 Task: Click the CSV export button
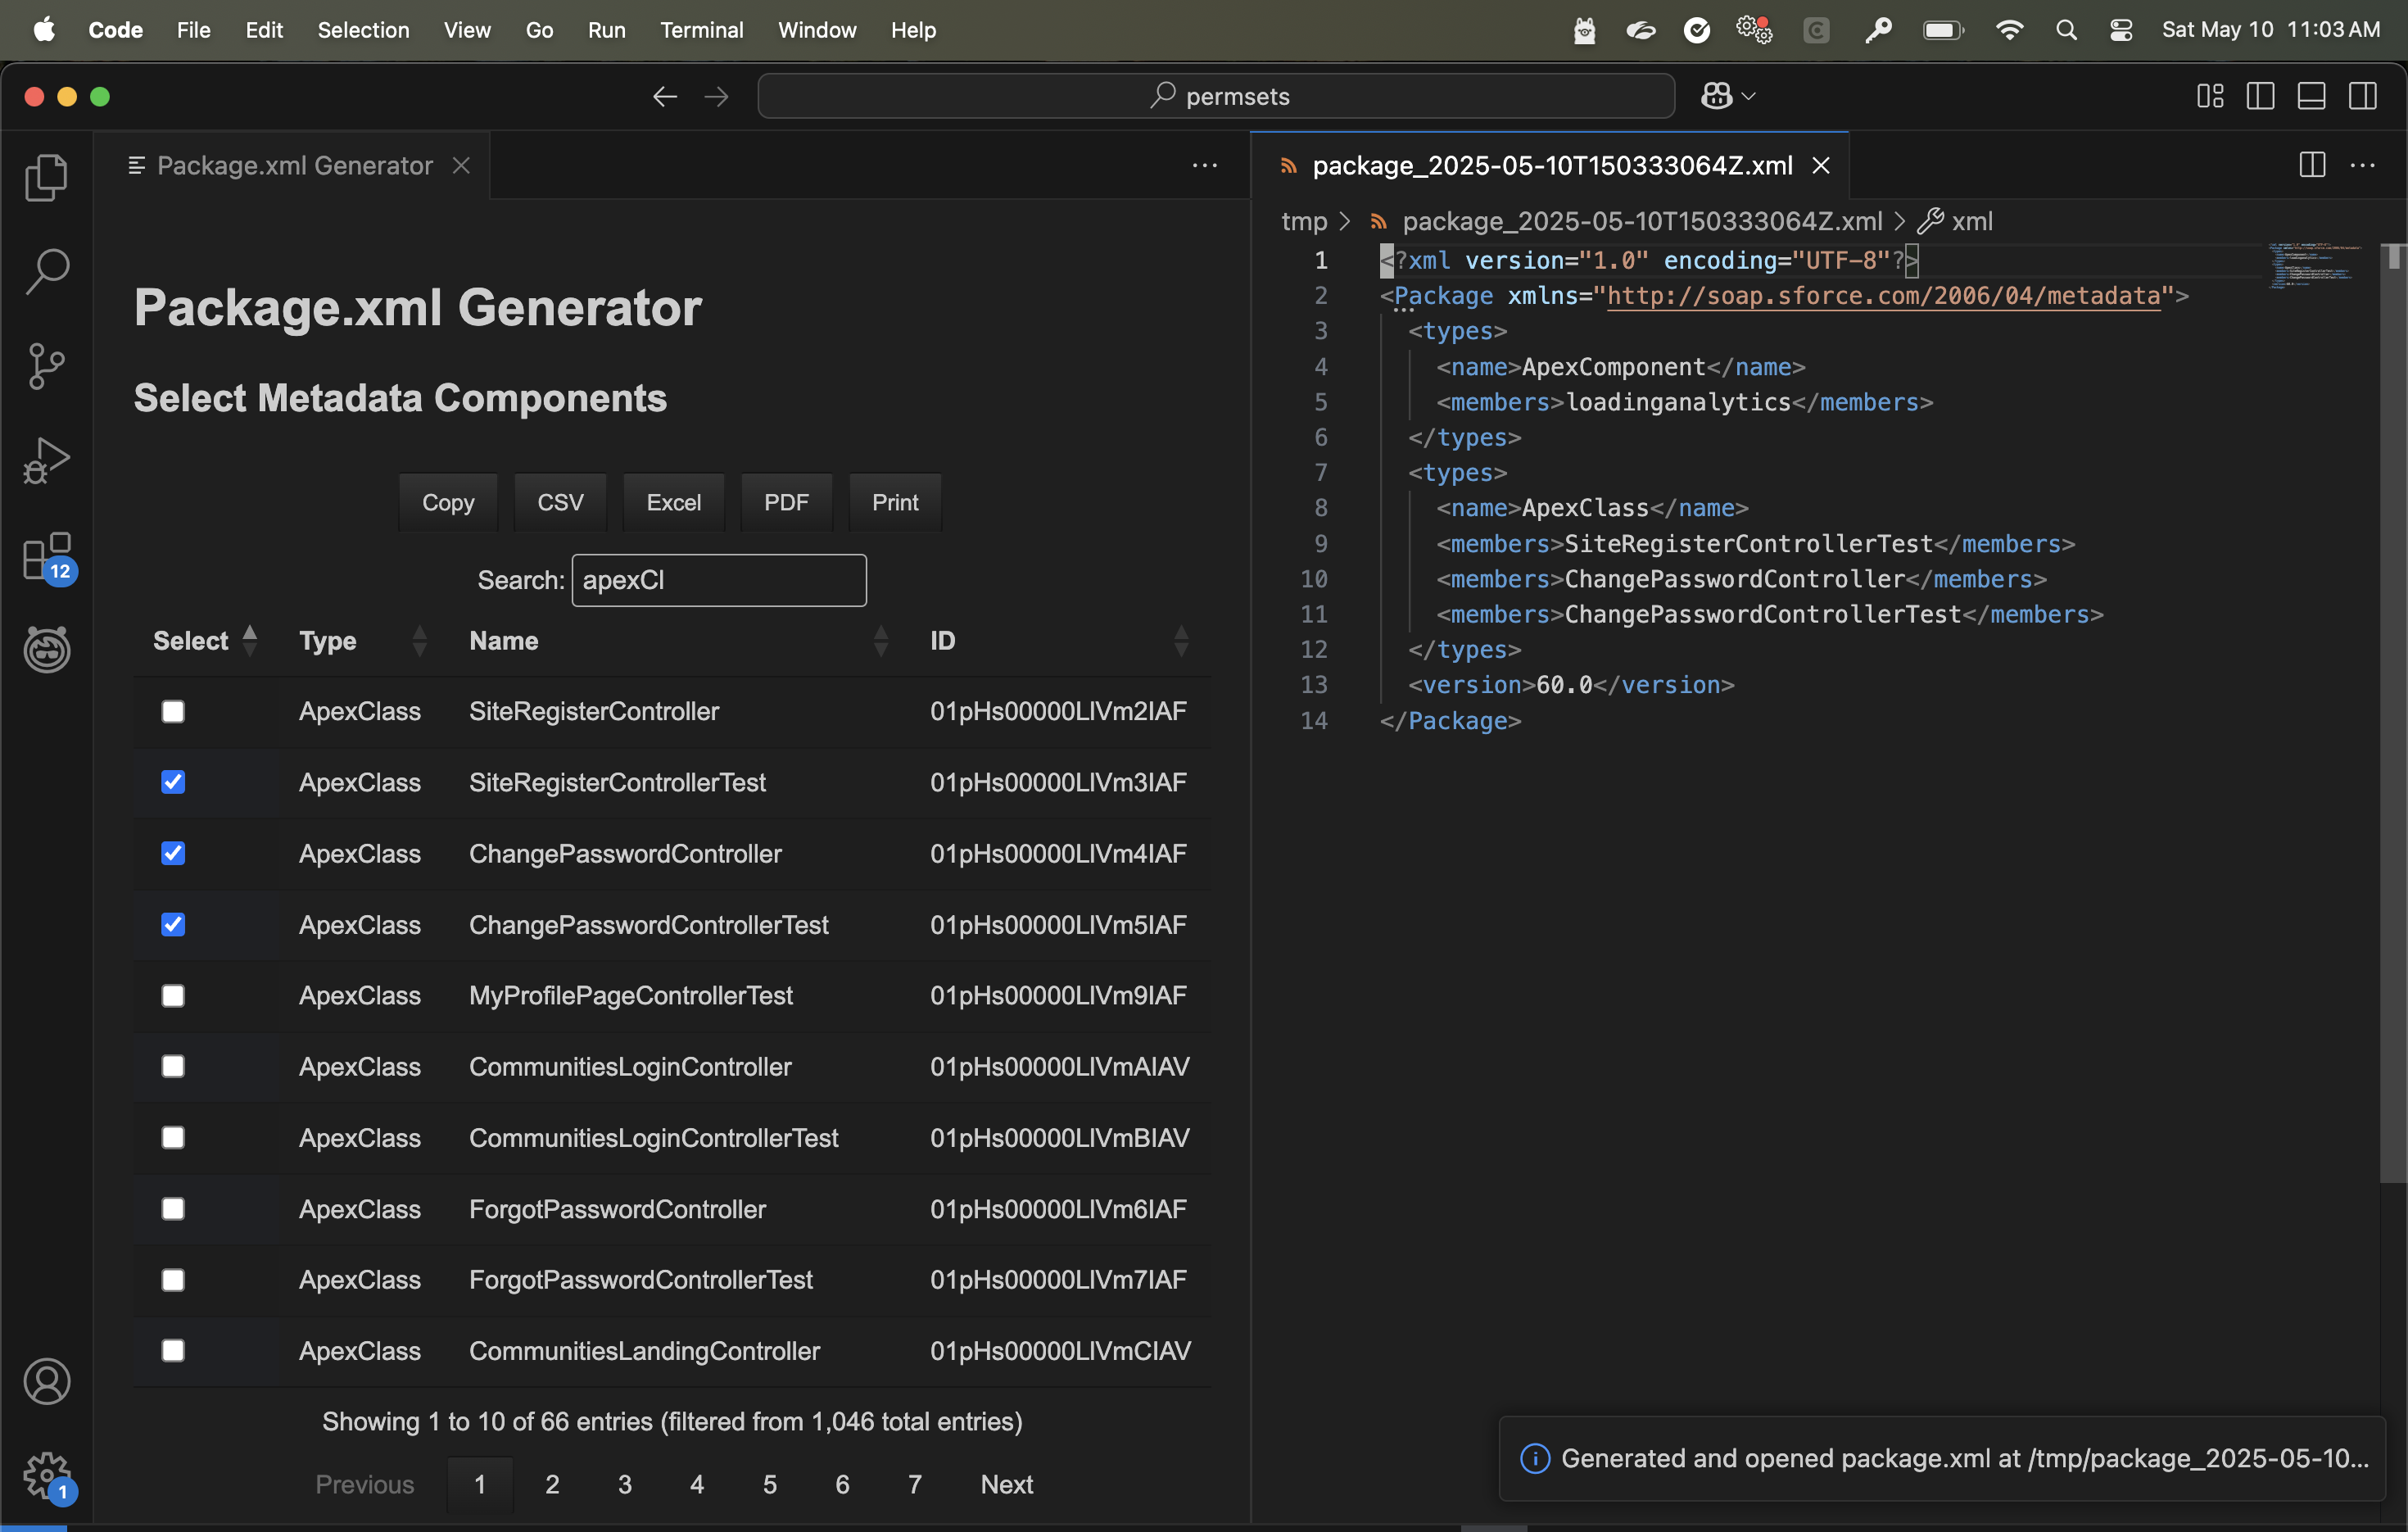(560, 502)
